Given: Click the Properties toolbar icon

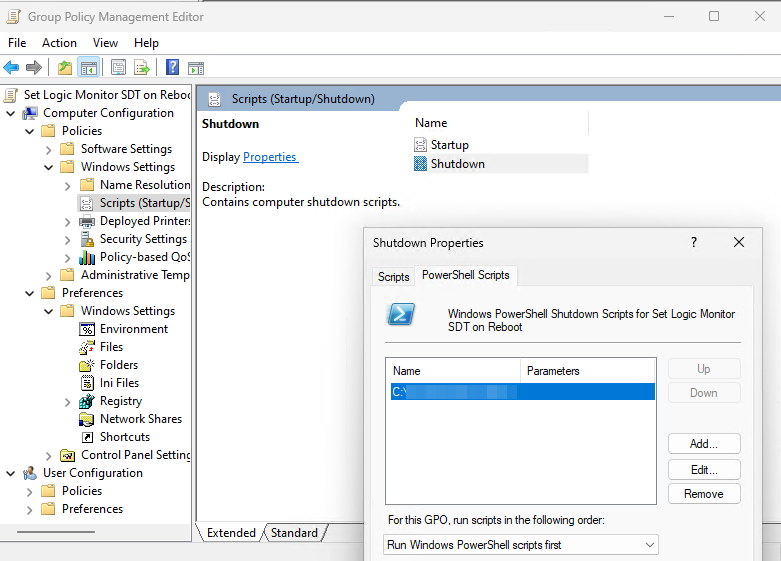Looking at the screenshot, I should click(119, 68).
